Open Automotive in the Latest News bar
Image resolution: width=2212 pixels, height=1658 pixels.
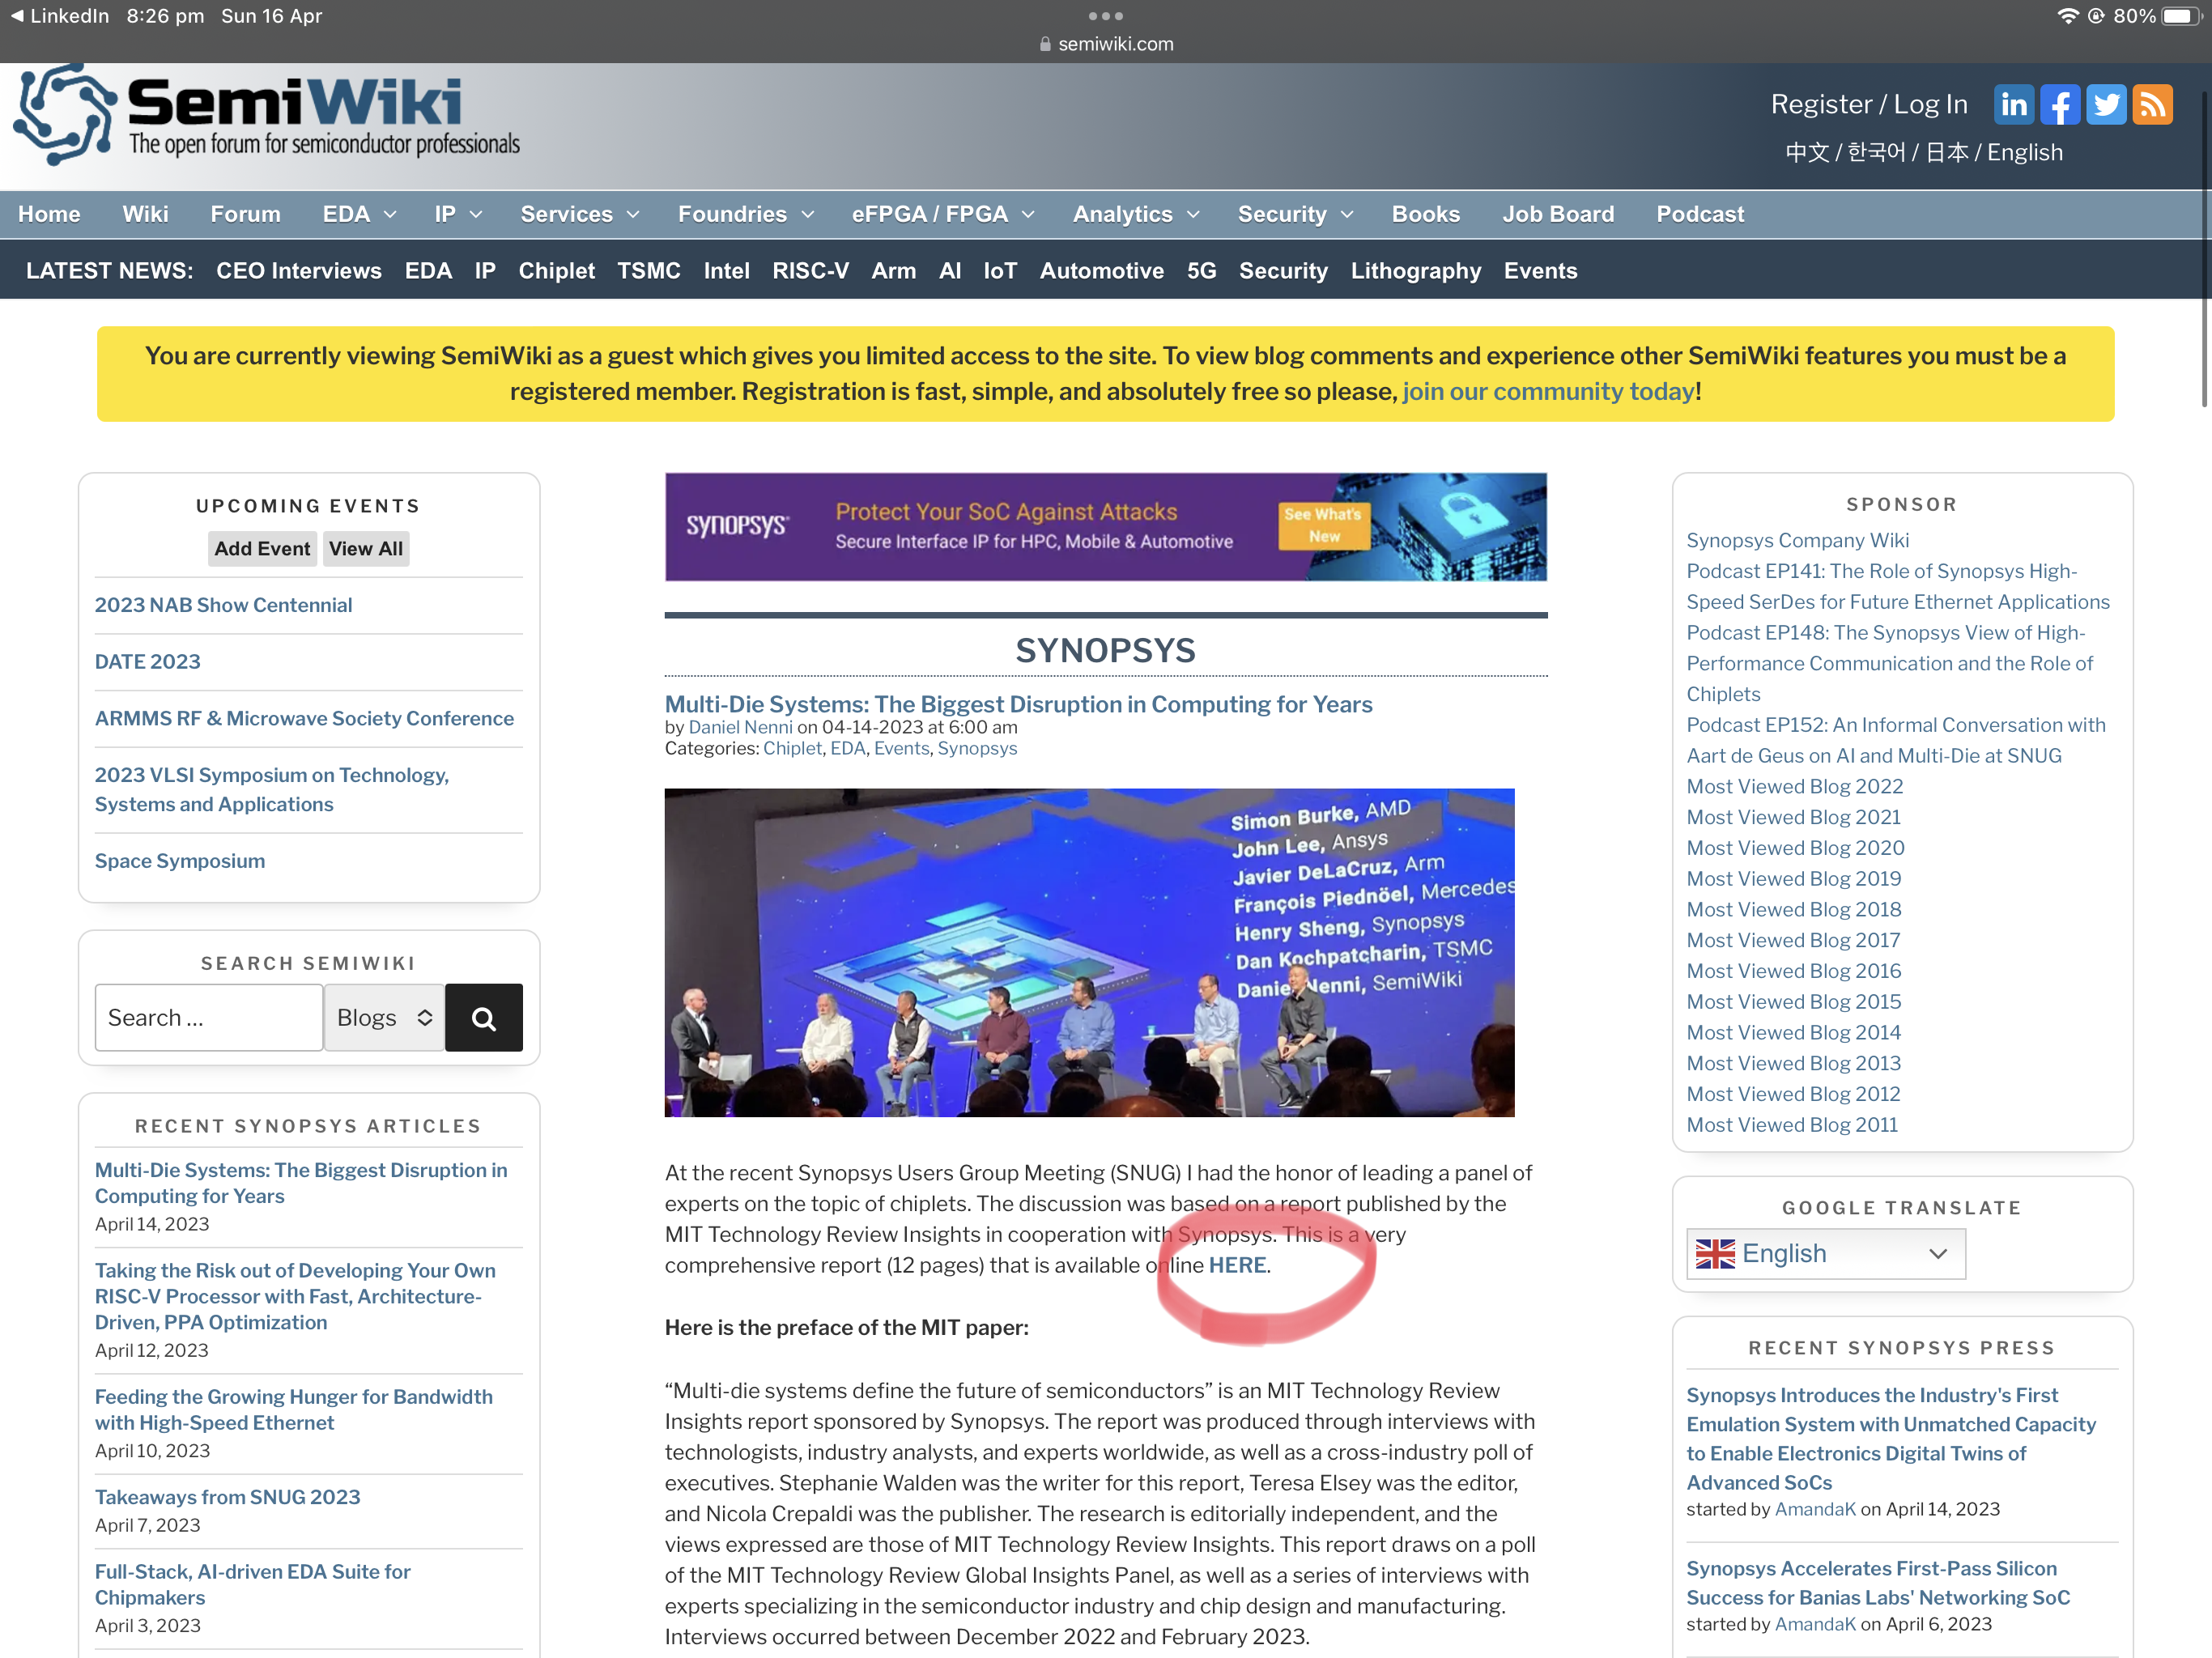(x=1101, y=271)
